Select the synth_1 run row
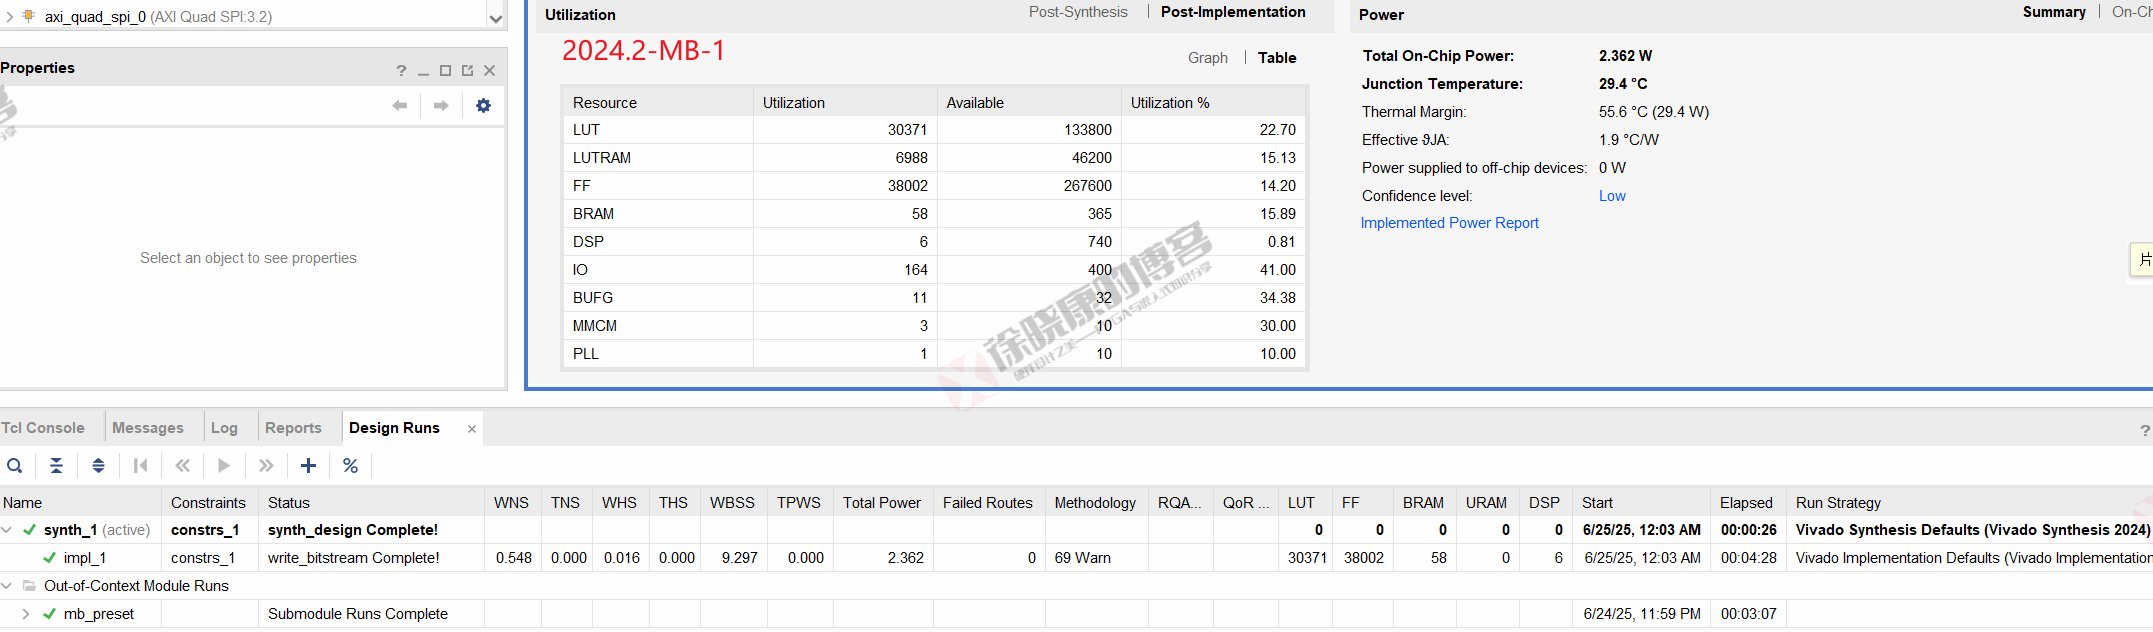The image size is (2153, 632). coord(1076,530)
